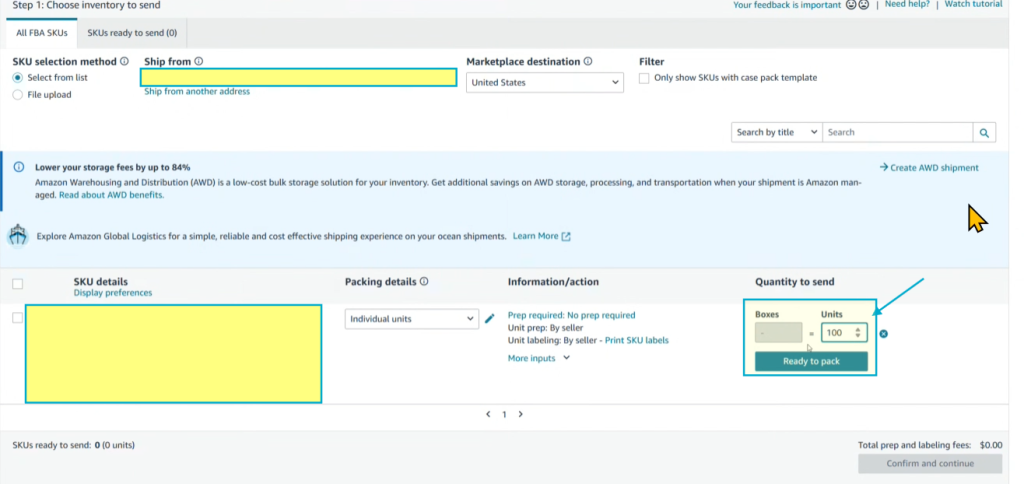
Task: Click the pencil icon to edit packing details
Action: [489, 319]
